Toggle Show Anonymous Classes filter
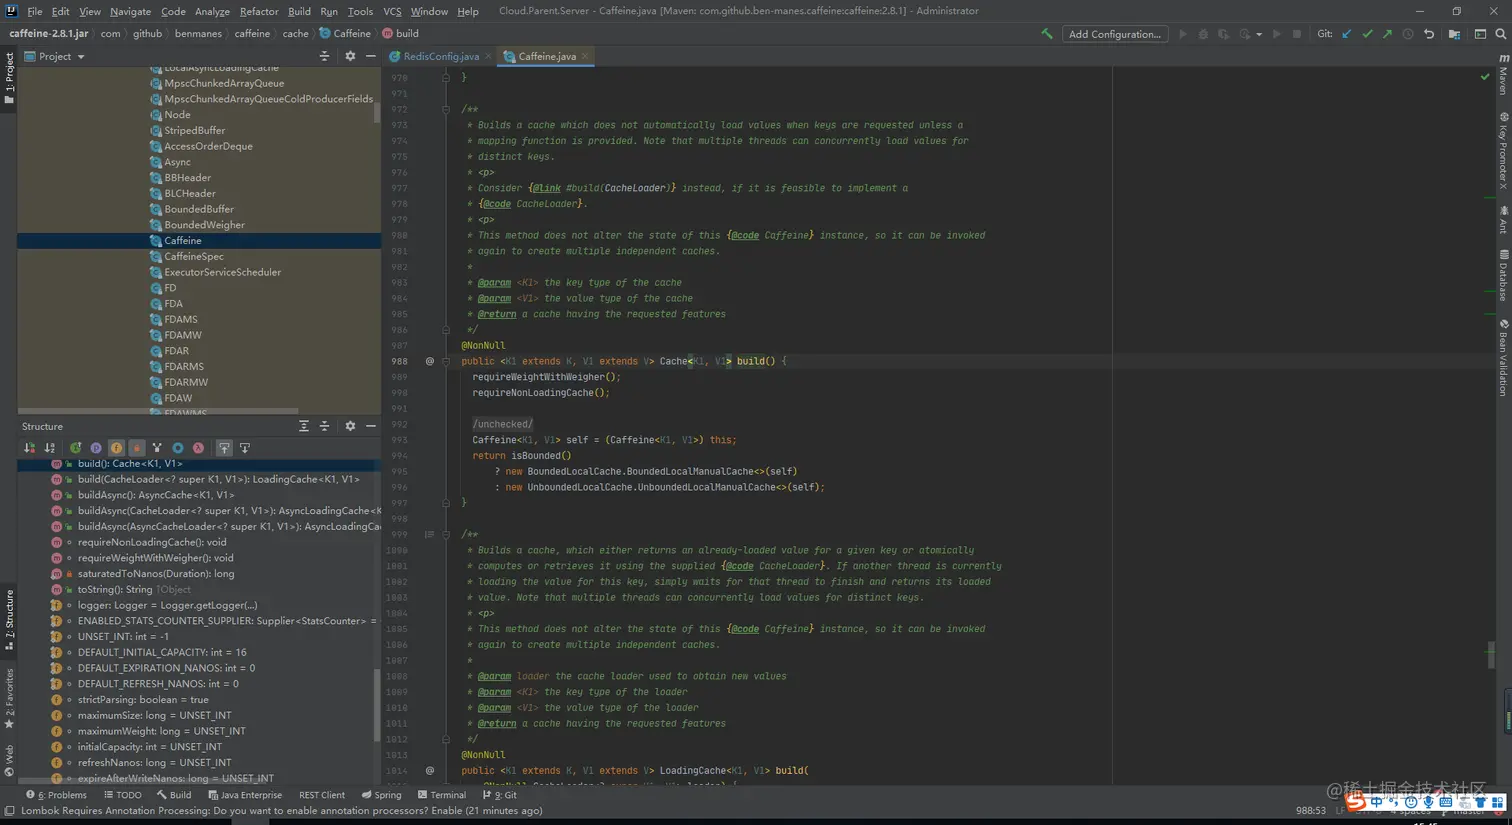This screenshot has width=1512, height=825. tap(178, 448)
